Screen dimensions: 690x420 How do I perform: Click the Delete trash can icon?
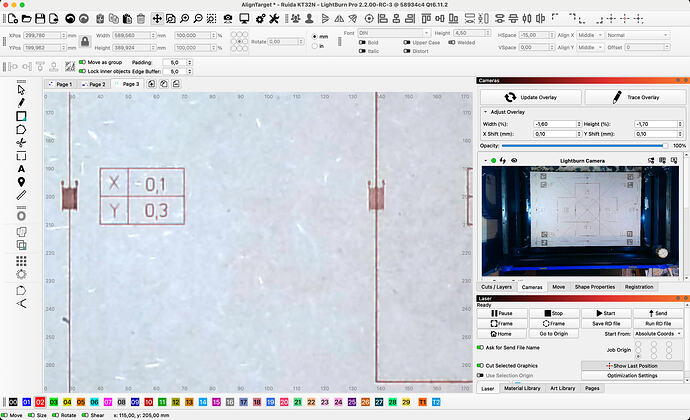pos(141,18)
